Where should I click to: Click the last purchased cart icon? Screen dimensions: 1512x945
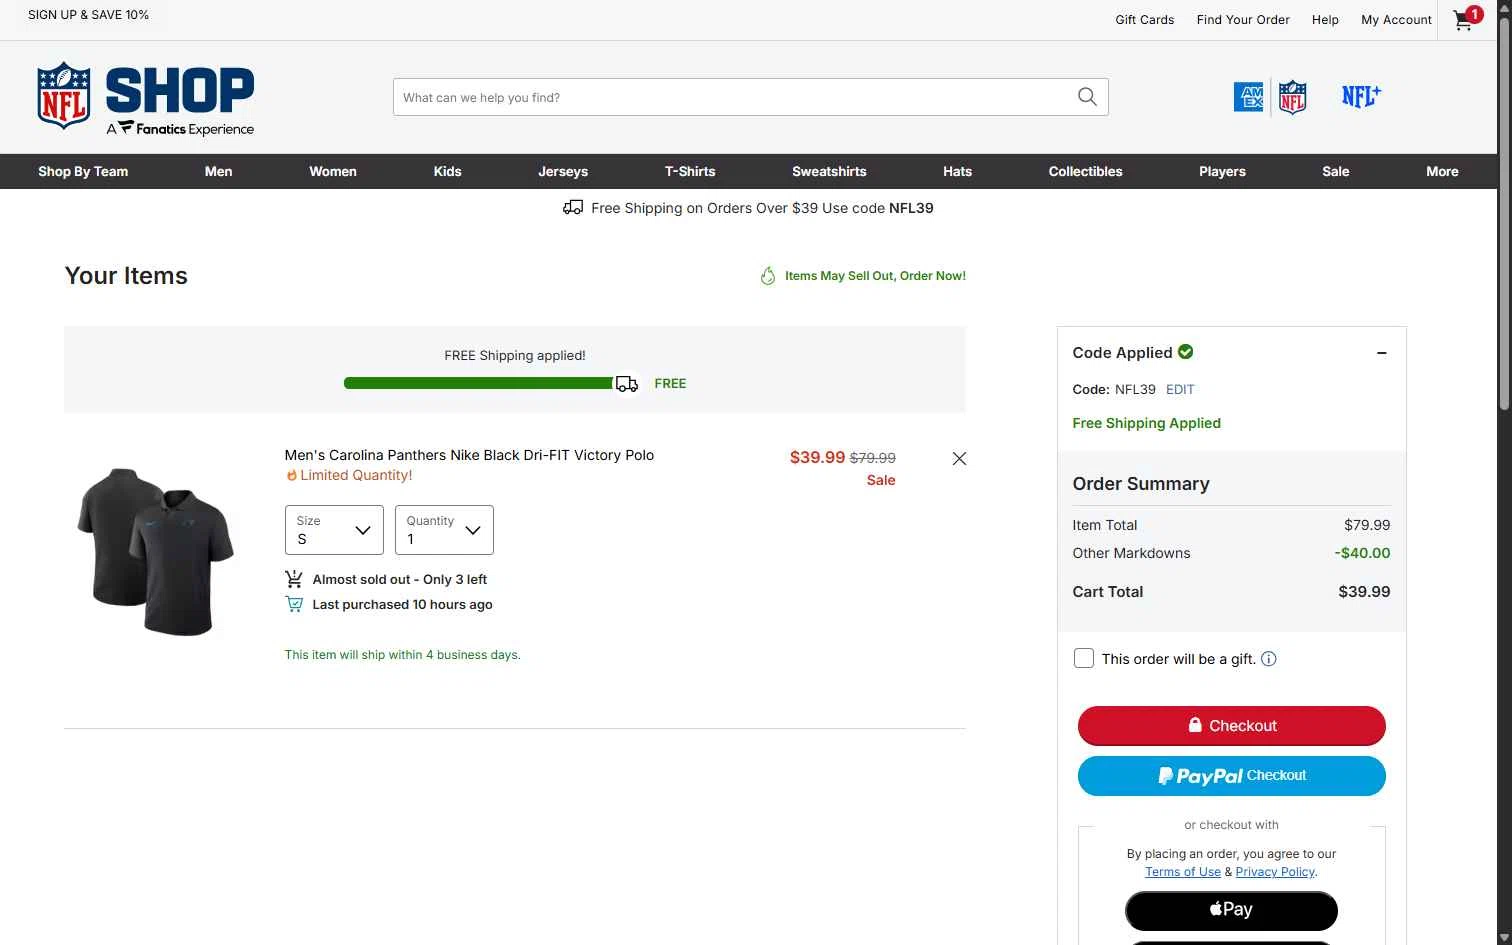click(x=294, y=604)
